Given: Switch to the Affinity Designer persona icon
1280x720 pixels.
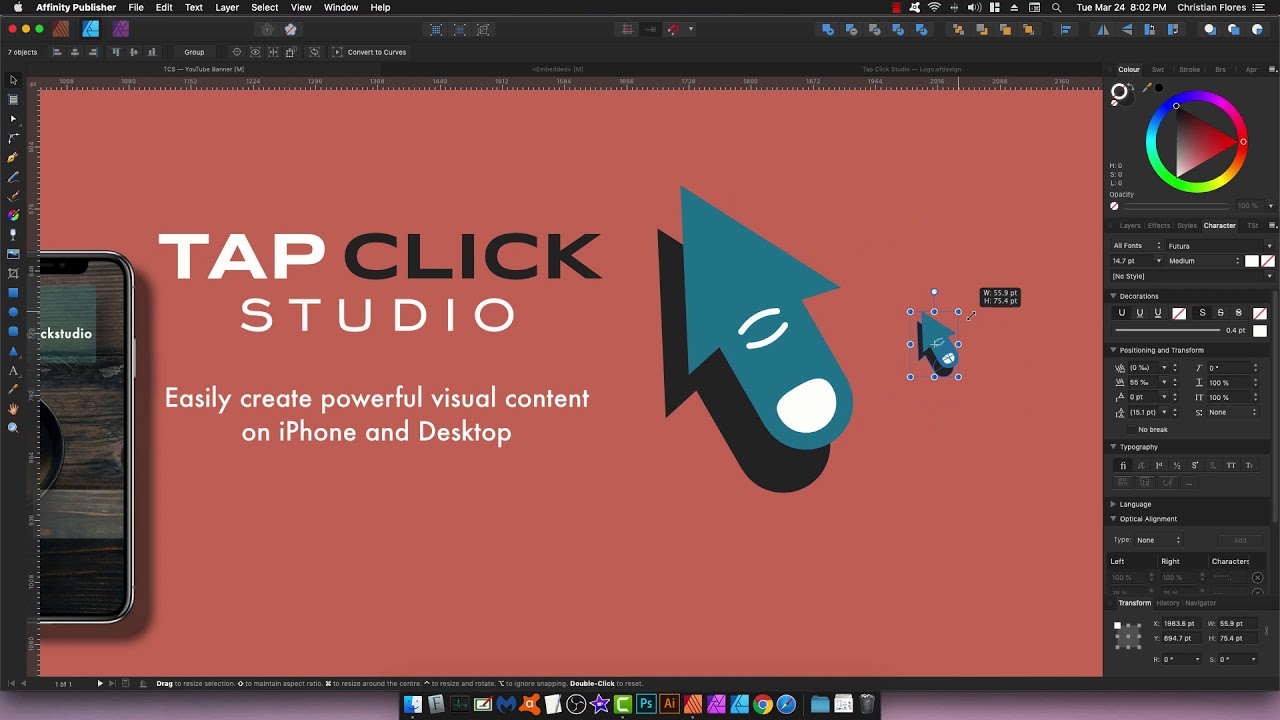Looking at the screenshot, I should coord(91,29).
